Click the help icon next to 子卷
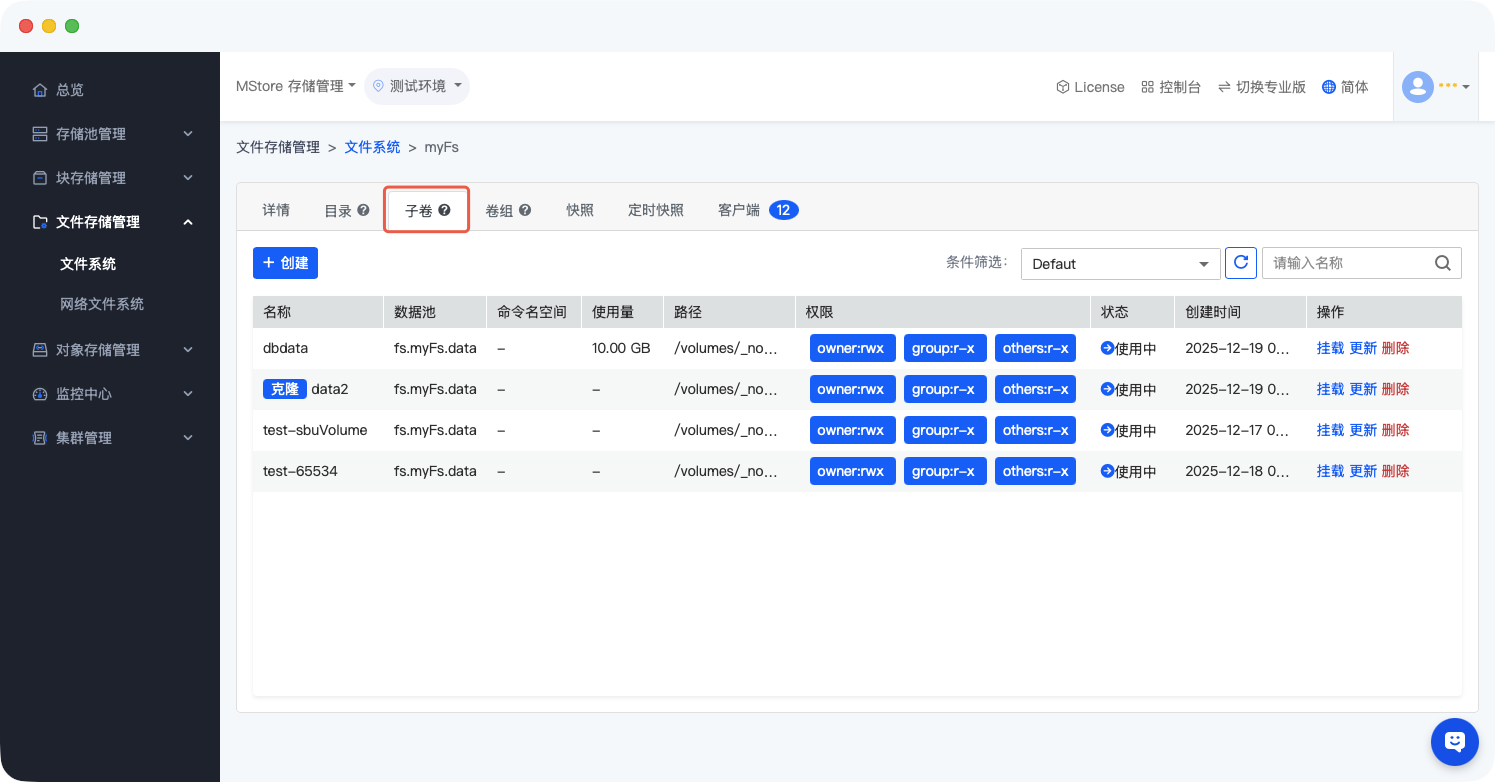 tap(445, 210)
